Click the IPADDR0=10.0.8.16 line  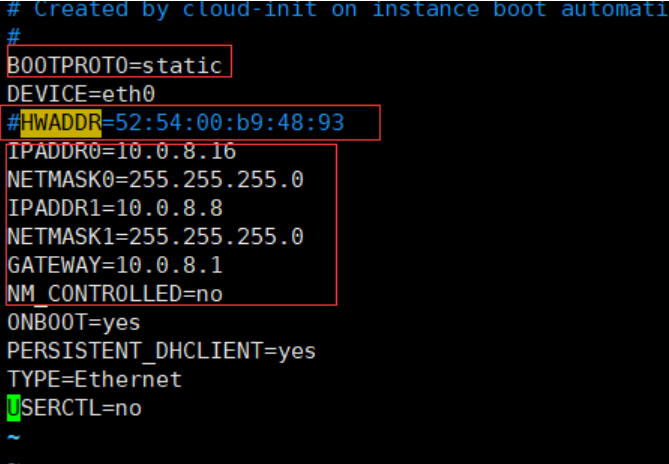(x=122, y=151)
